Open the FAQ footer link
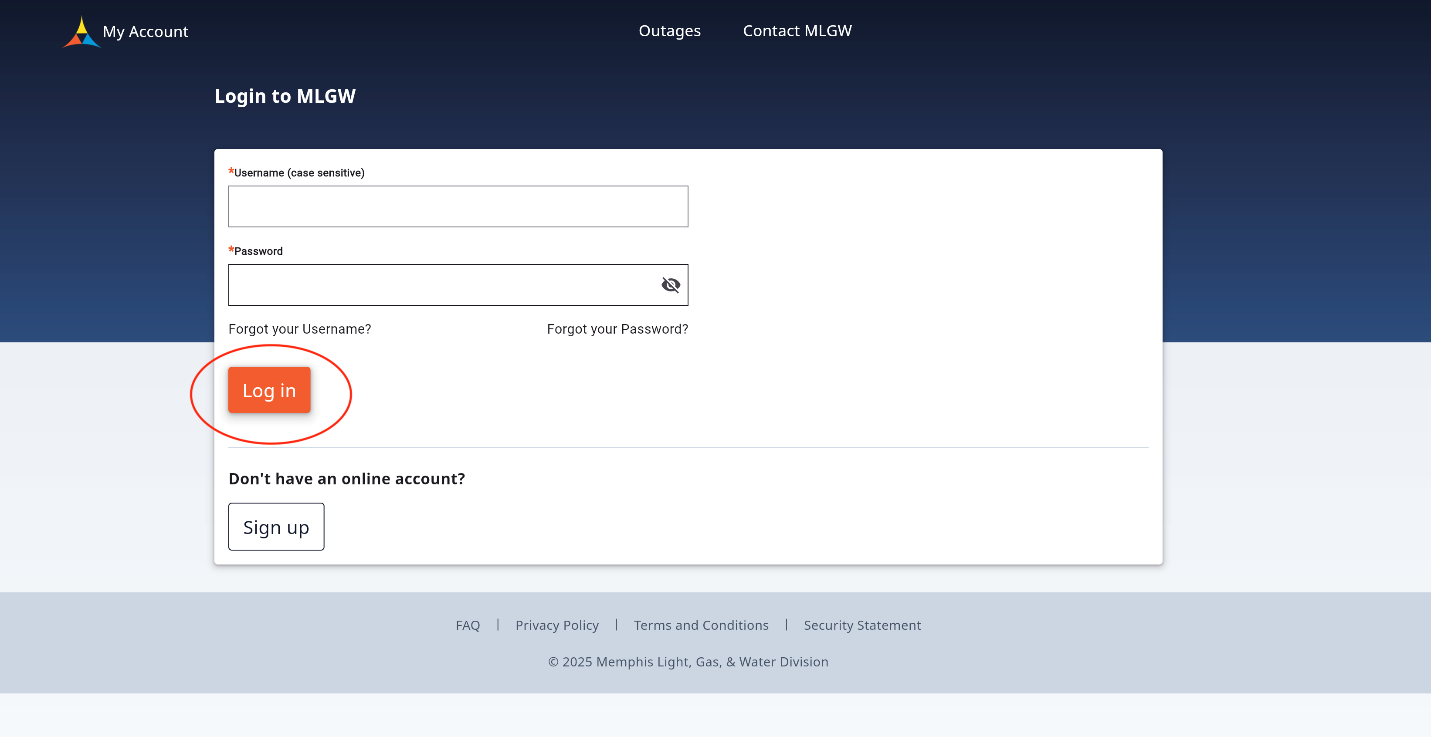1431x737 pixels. (x=468, y=626)
